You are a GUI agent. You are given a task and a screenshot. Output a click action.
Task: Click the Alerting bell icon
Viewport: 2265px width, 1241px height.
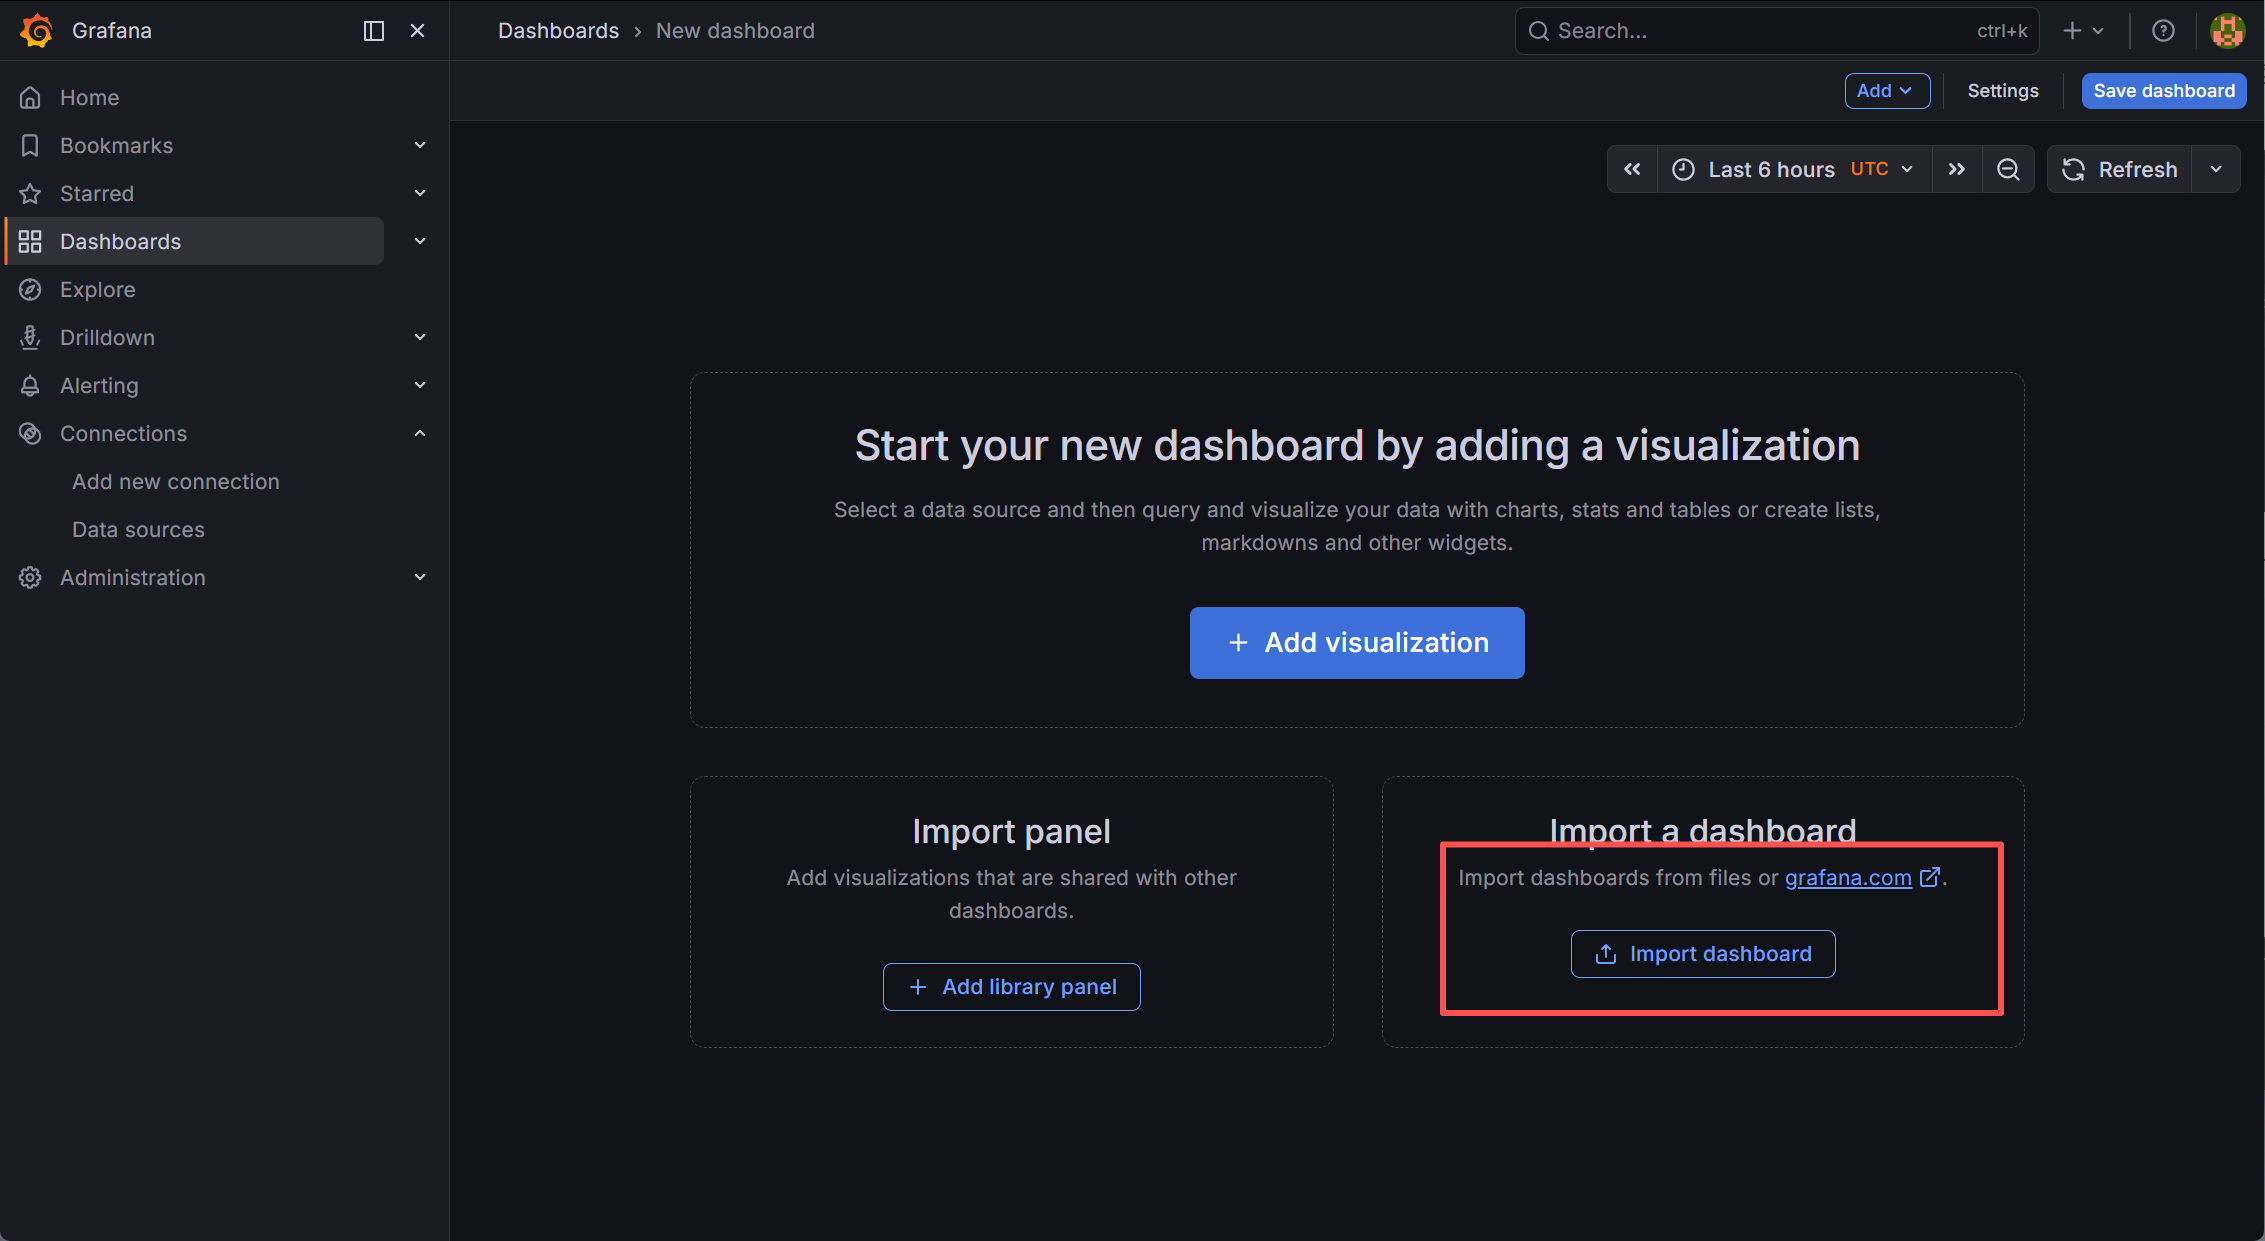click(30, 386)
